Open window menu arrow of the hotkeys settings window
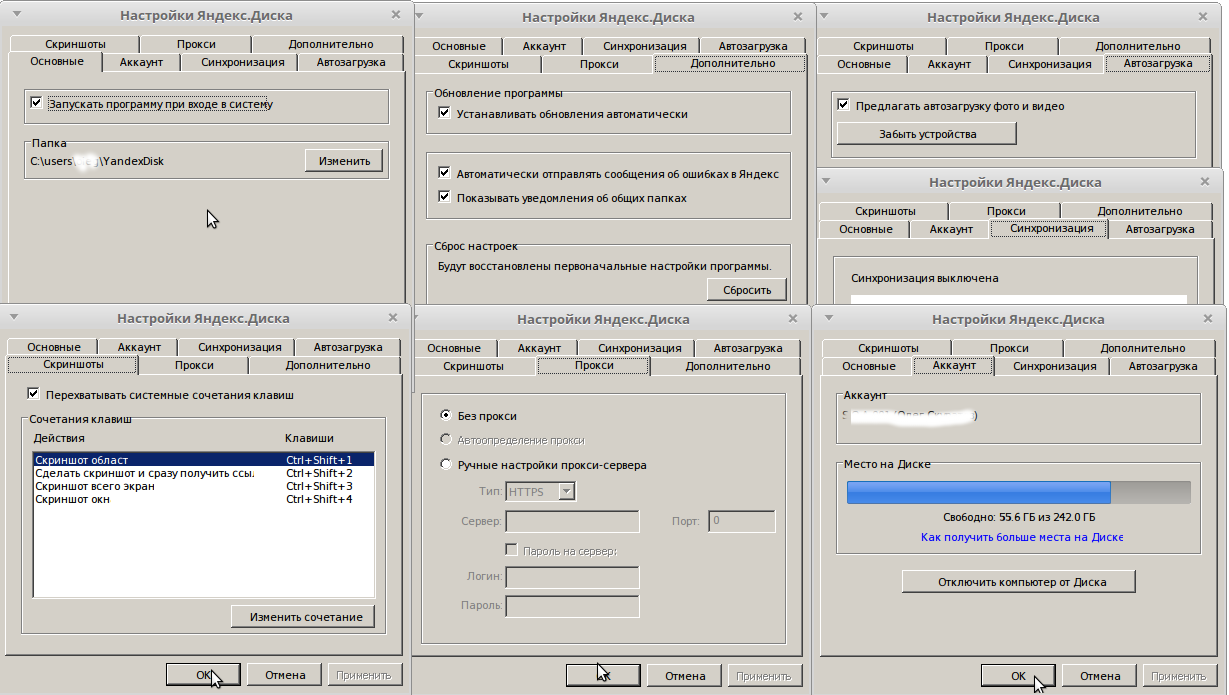This screenshot has height=695, width=1229. (x=13, y=318)
